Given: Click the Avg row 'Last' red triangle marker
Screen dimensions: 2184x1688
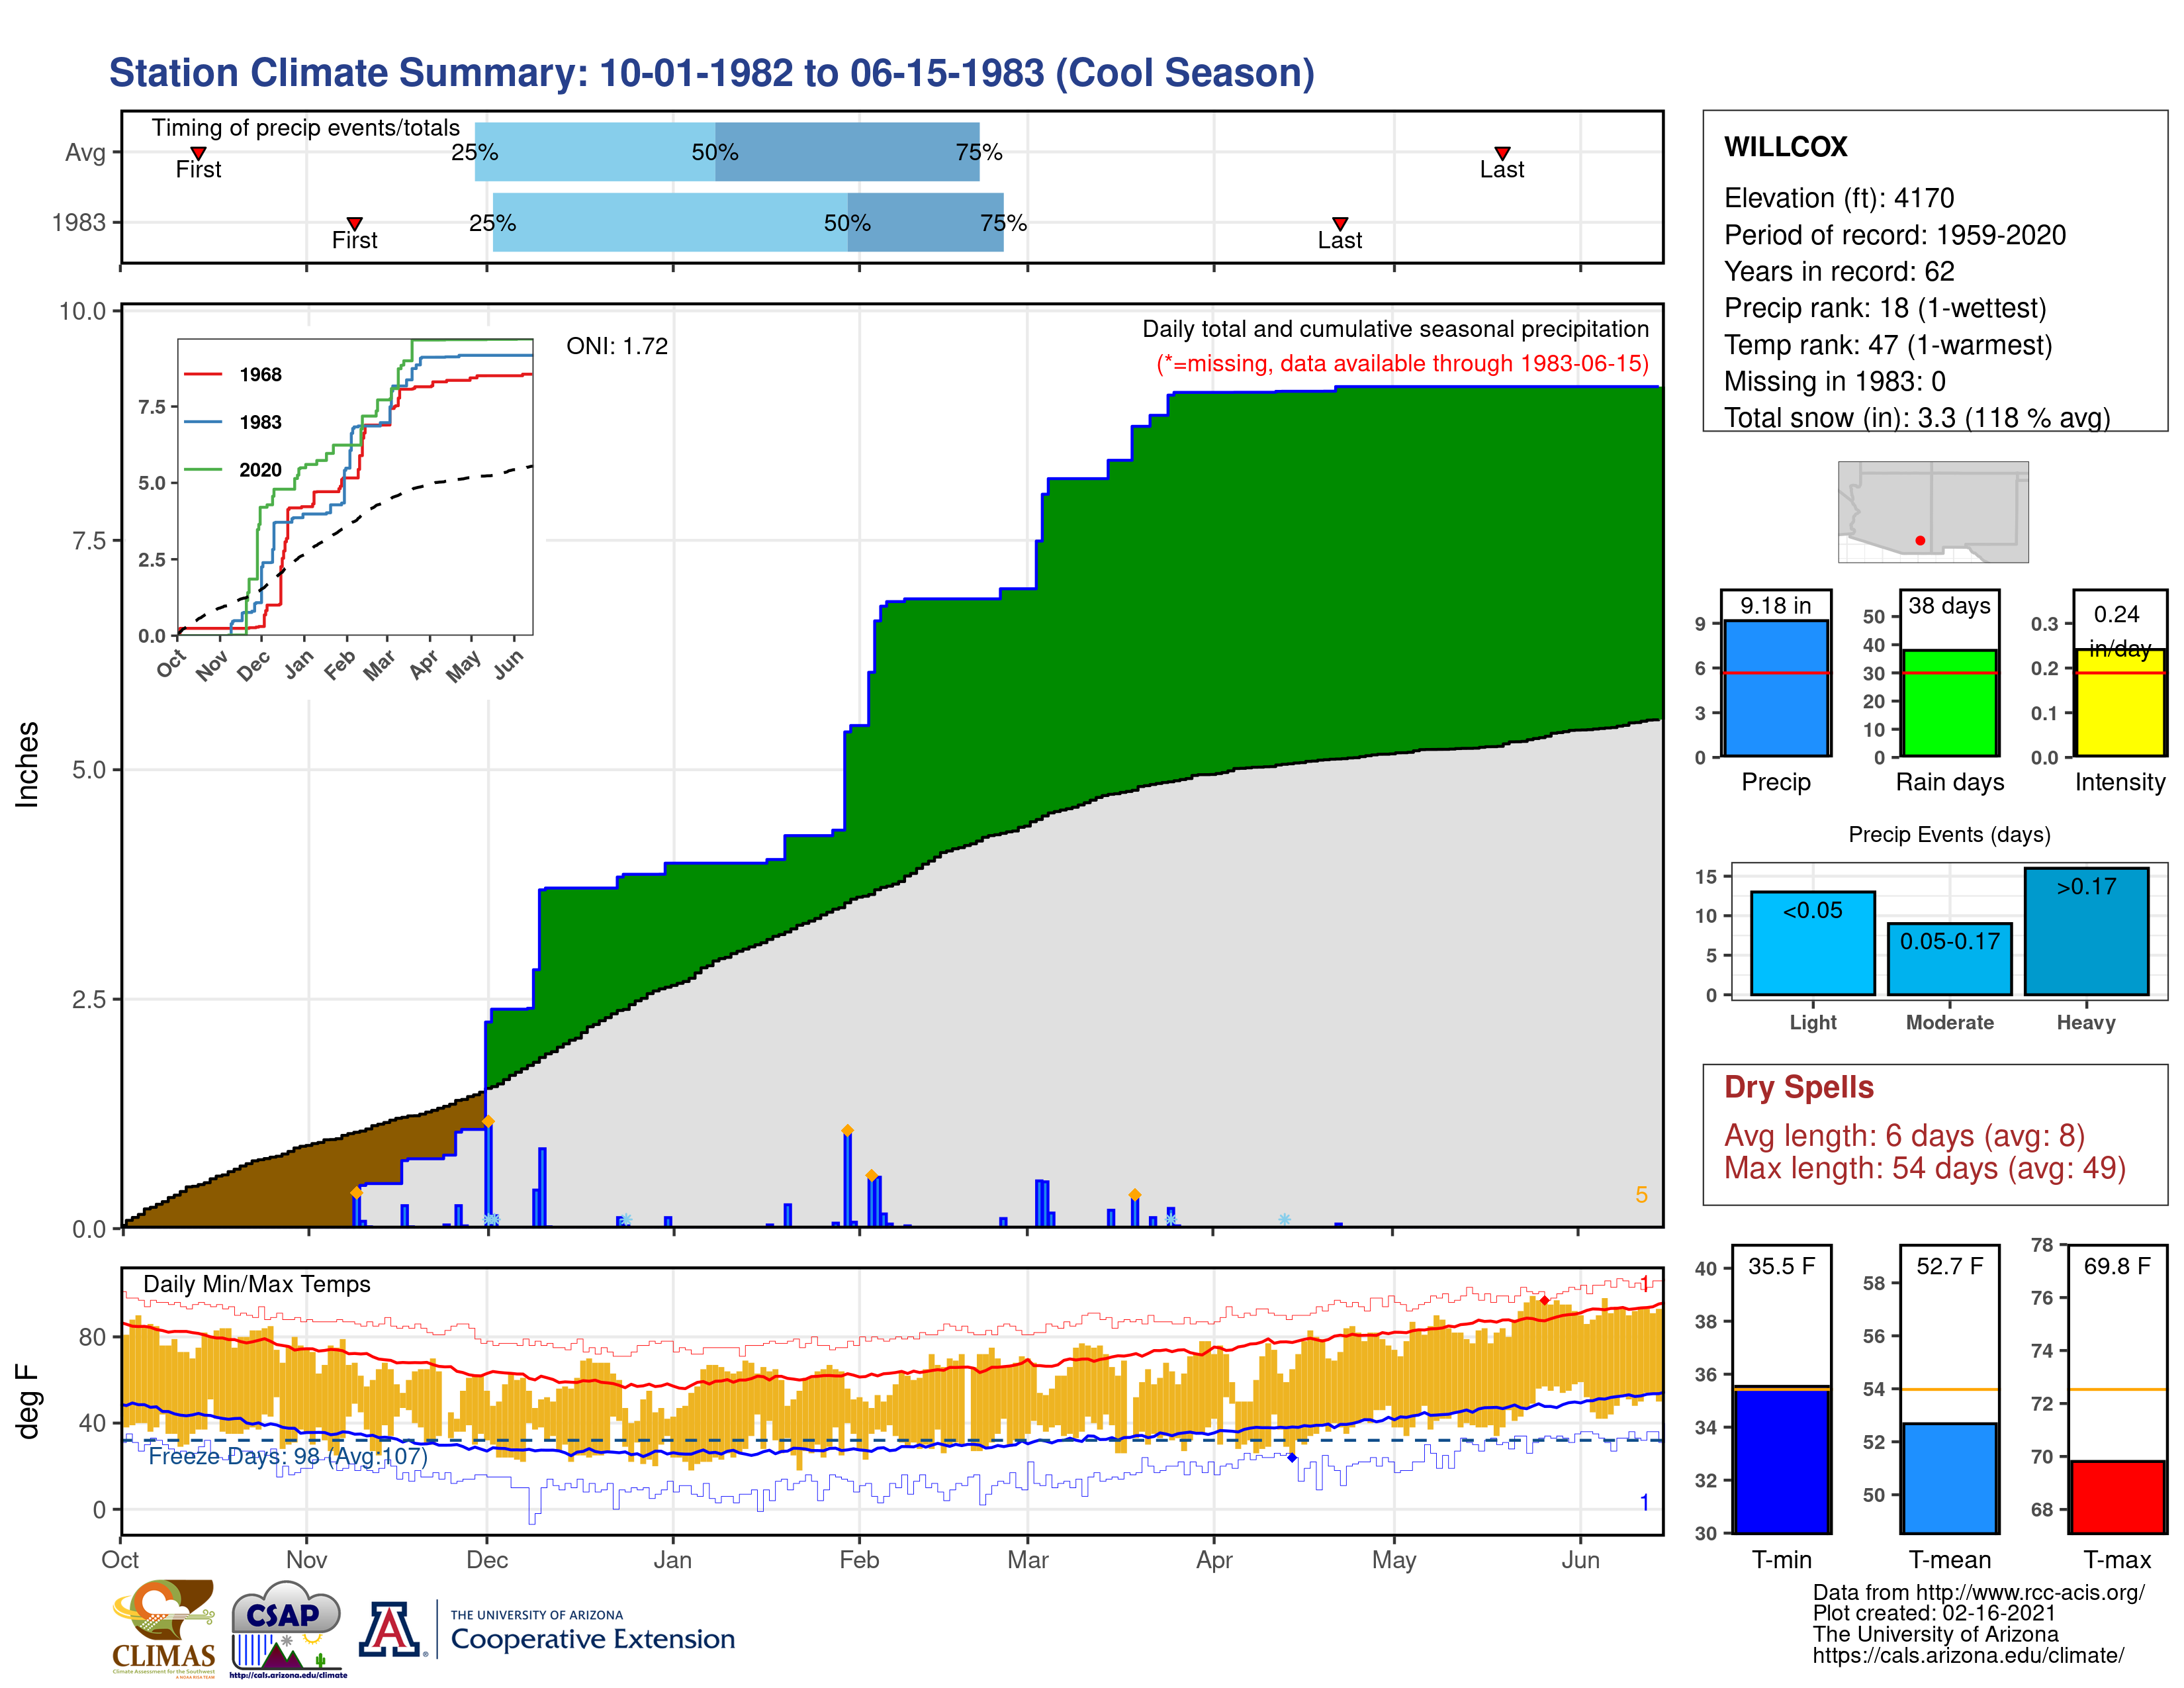Looking at the screenshot, I should [1502, 153].
